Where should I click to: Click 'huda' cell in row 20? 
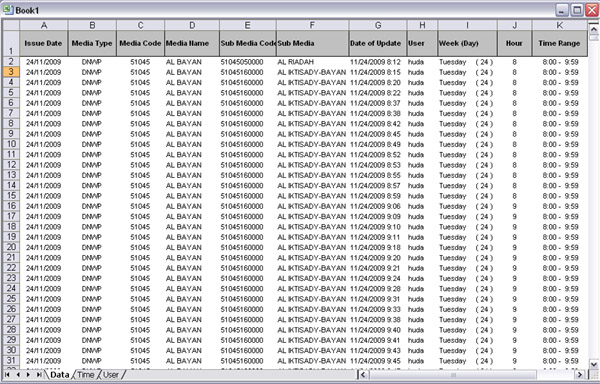click(x=422, y=247)
